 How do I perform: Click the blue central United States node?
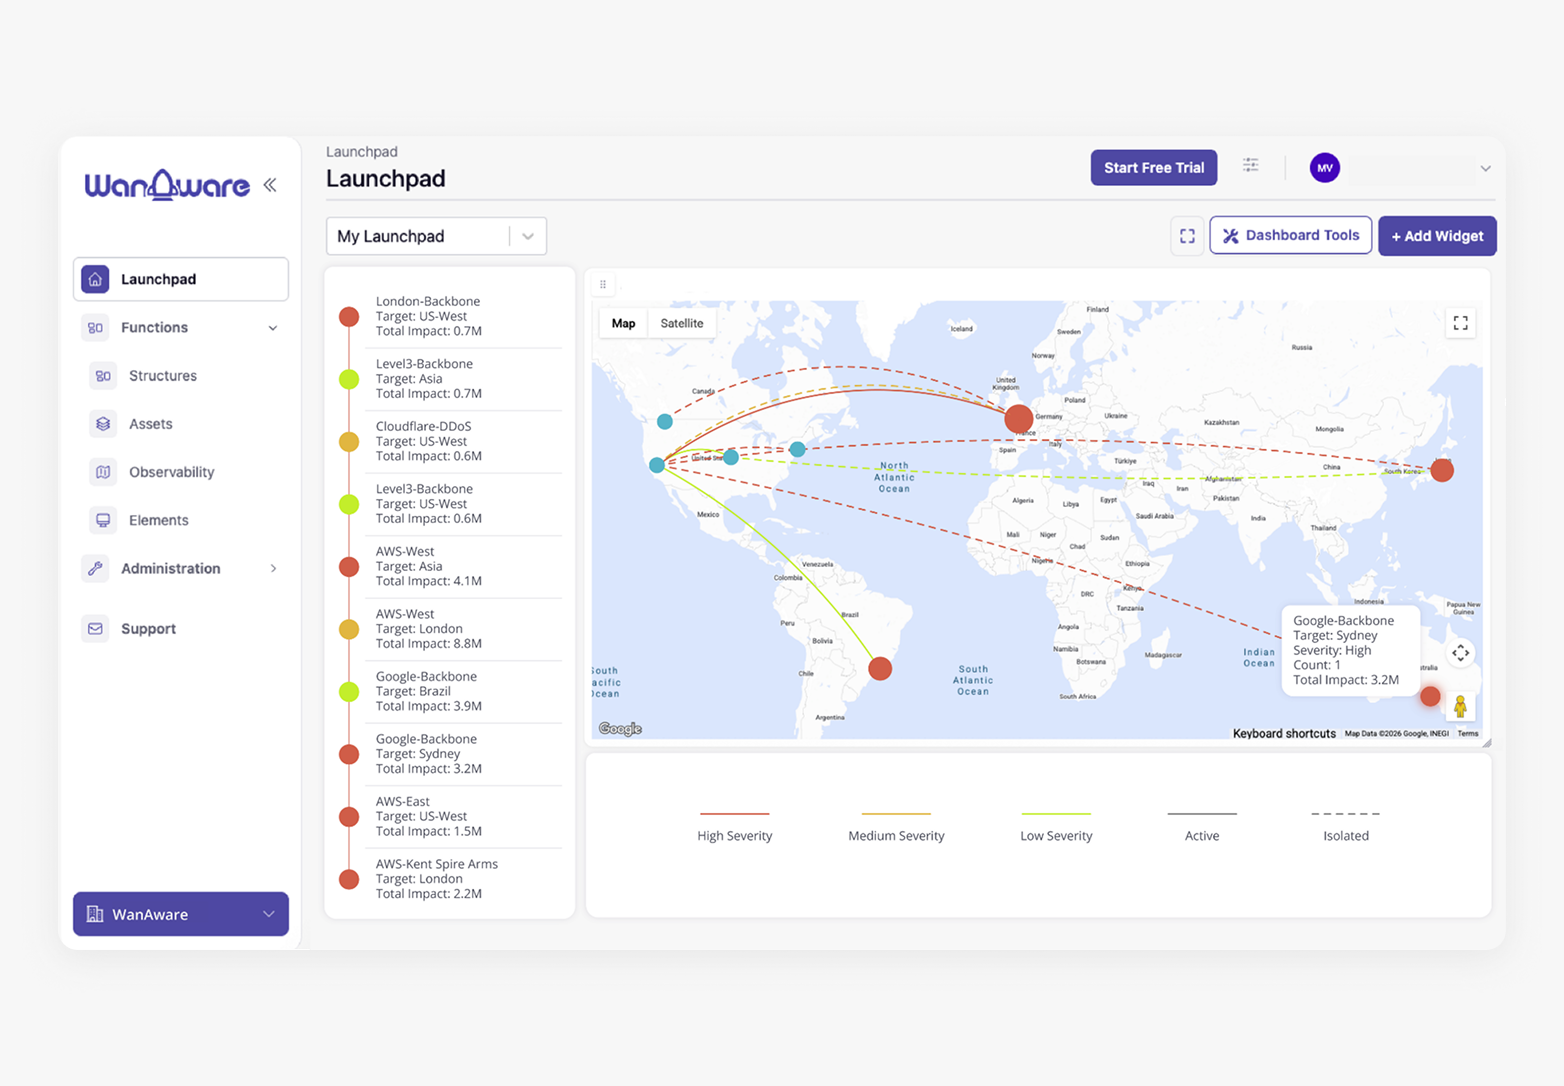pos(731,457)
